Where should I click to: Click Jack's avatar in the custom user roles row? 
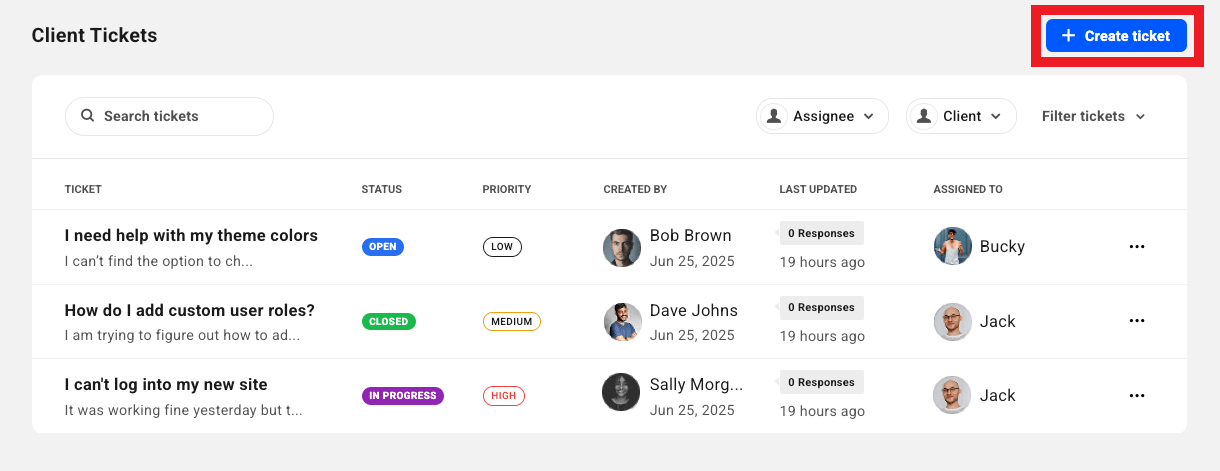[x=953, y=322]
